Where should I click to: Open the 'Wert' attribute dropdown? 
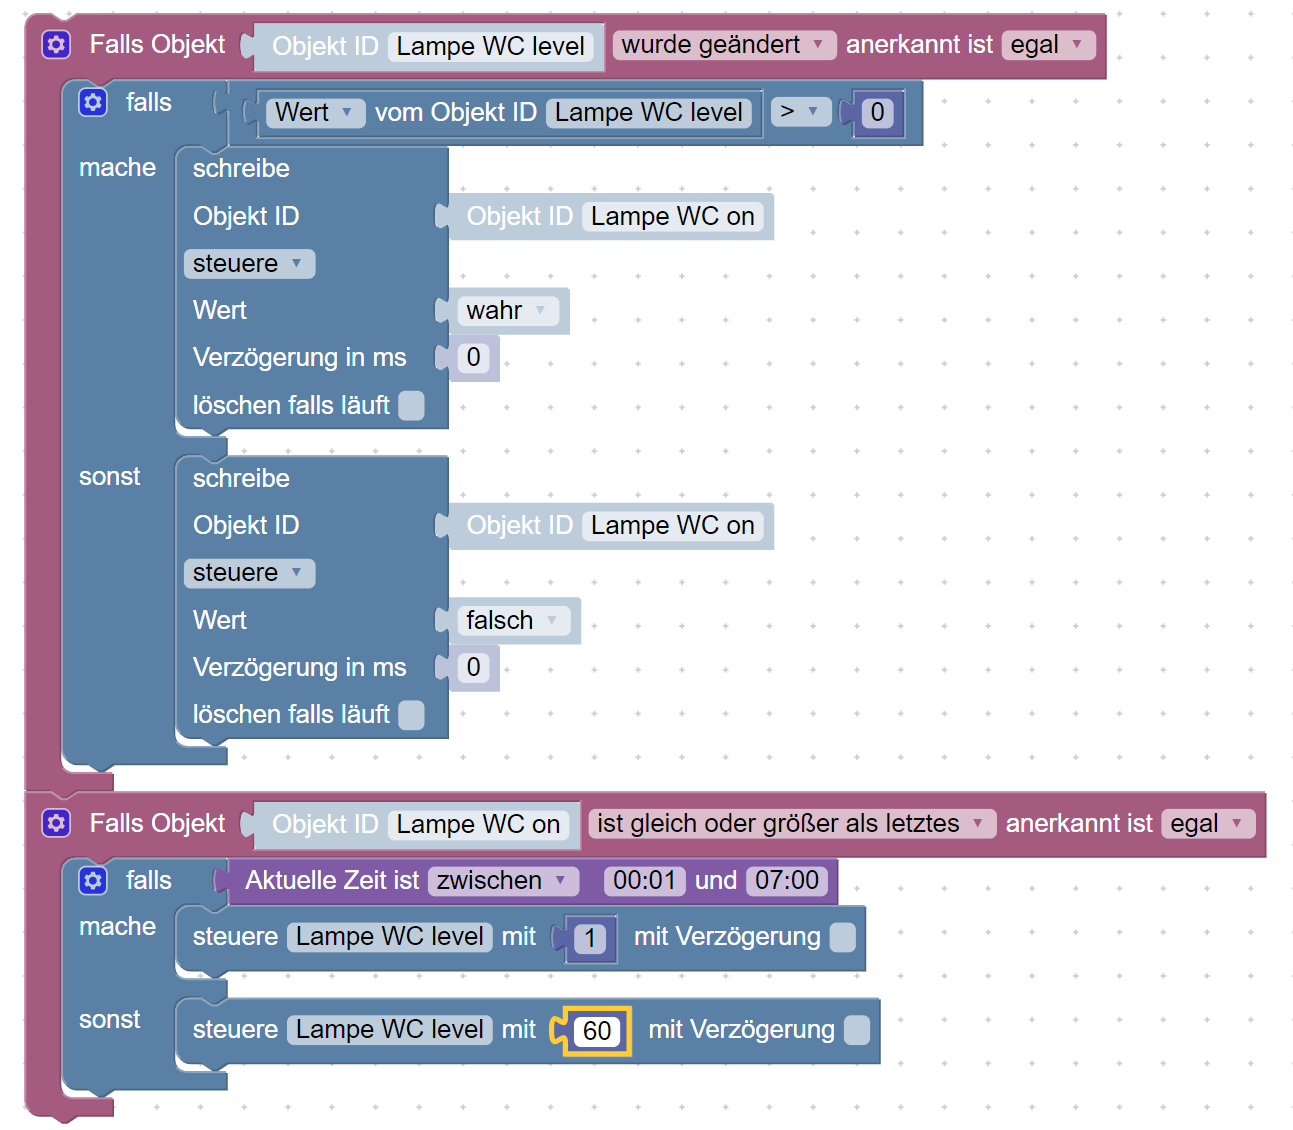point(315,112)
